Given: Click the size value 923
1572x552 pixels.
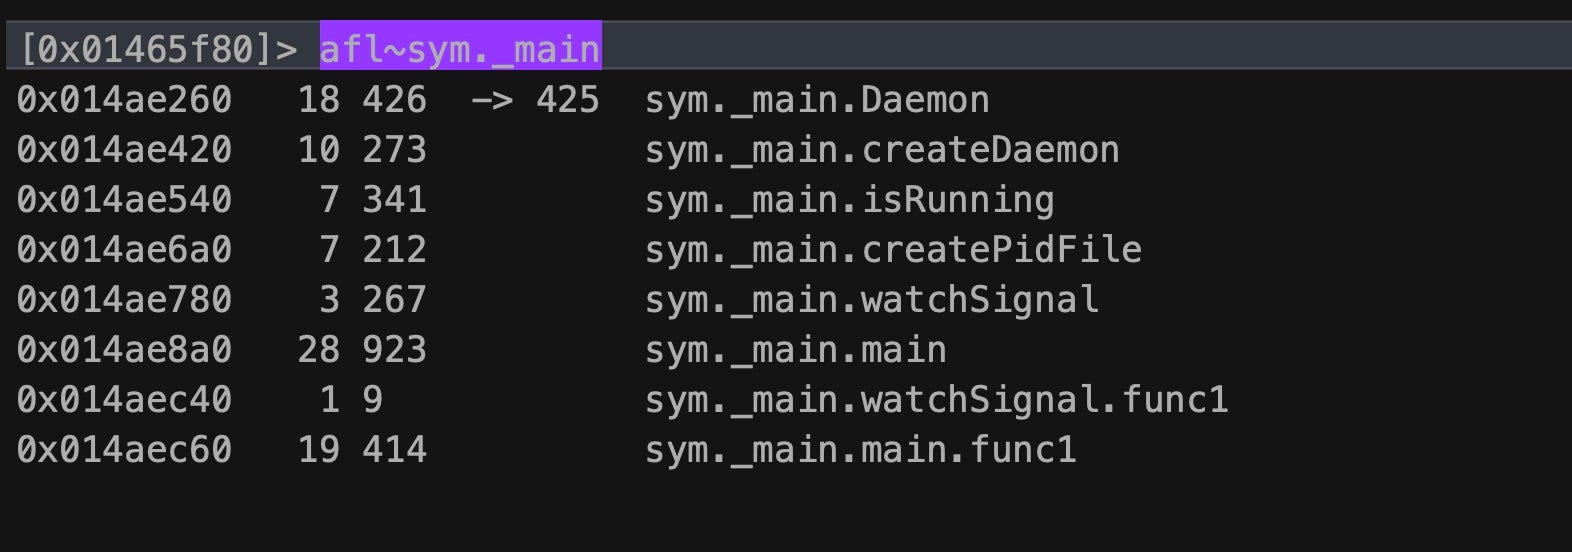Looking at the screenshot, I should (x=394, y=350).
